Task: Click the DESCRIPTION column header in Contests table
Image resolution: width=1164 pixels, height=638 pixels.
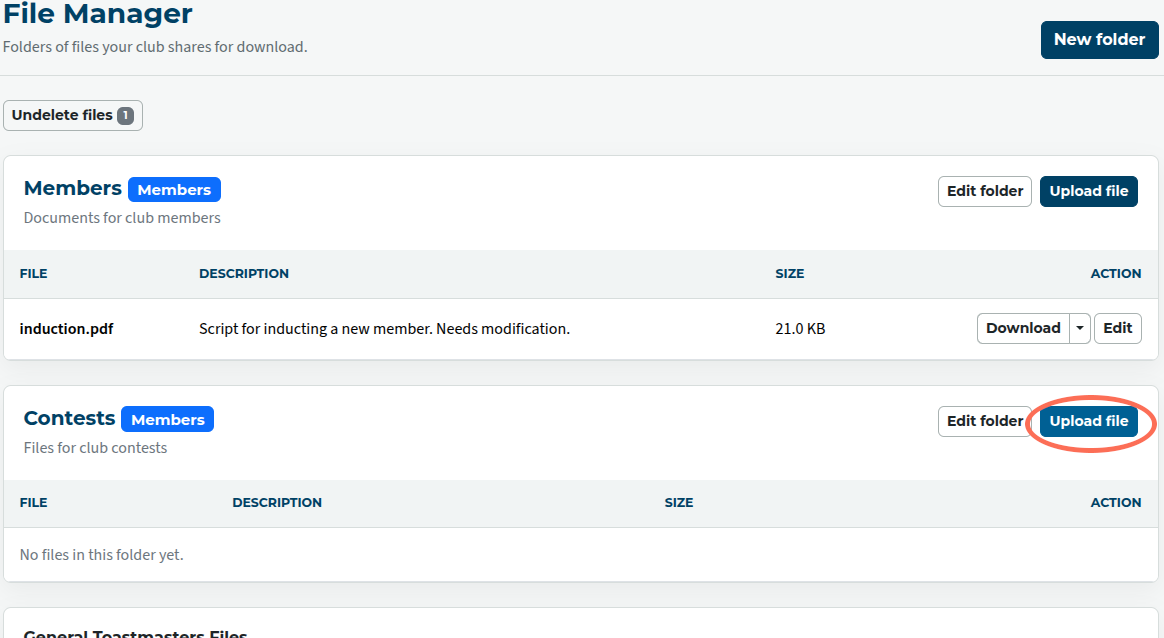Action: tap(277, 503)
